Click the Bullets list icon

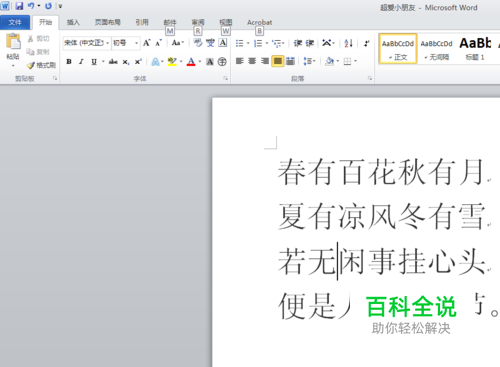coord(239,43)
